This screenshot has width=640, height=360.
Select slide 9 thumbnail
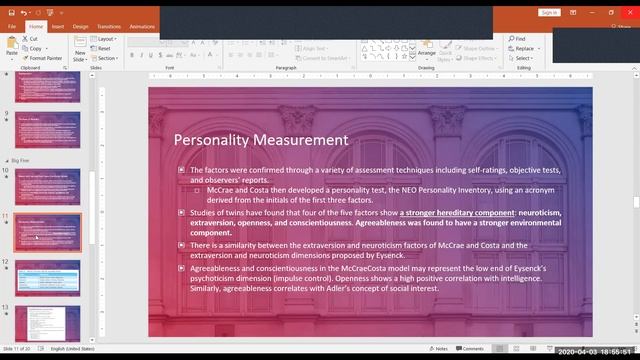pos(48,130)
